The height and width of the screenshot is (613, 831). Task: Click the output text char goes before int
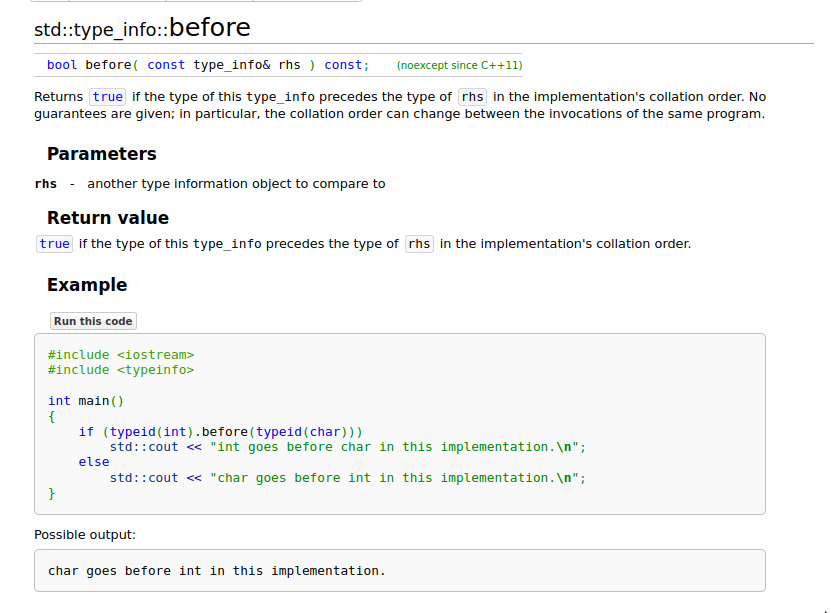pyautogui.click(x=216, y=571)
